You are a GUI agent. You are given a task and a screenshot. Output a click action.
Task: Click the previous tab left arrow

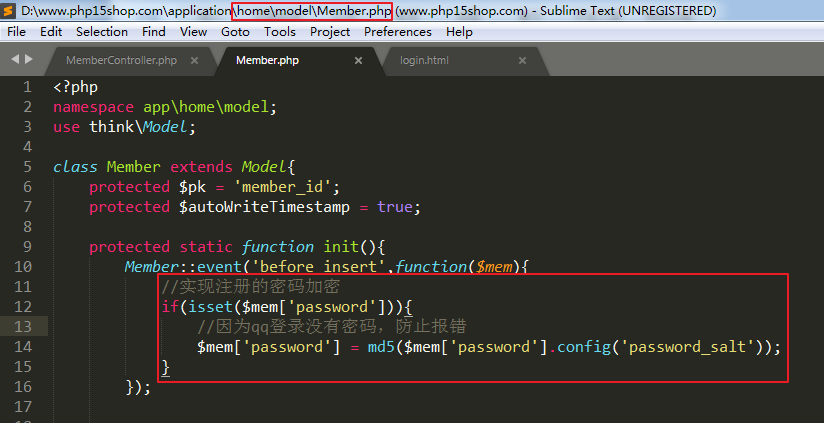click(14, 60)
